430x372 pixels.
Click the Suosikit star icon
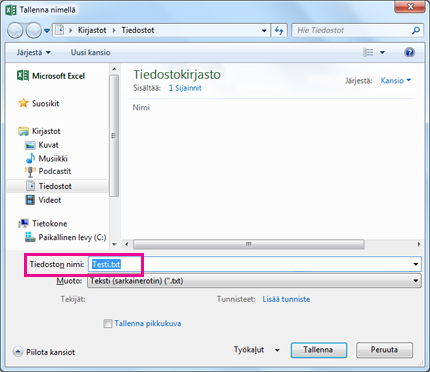click(x=23, y=103)
